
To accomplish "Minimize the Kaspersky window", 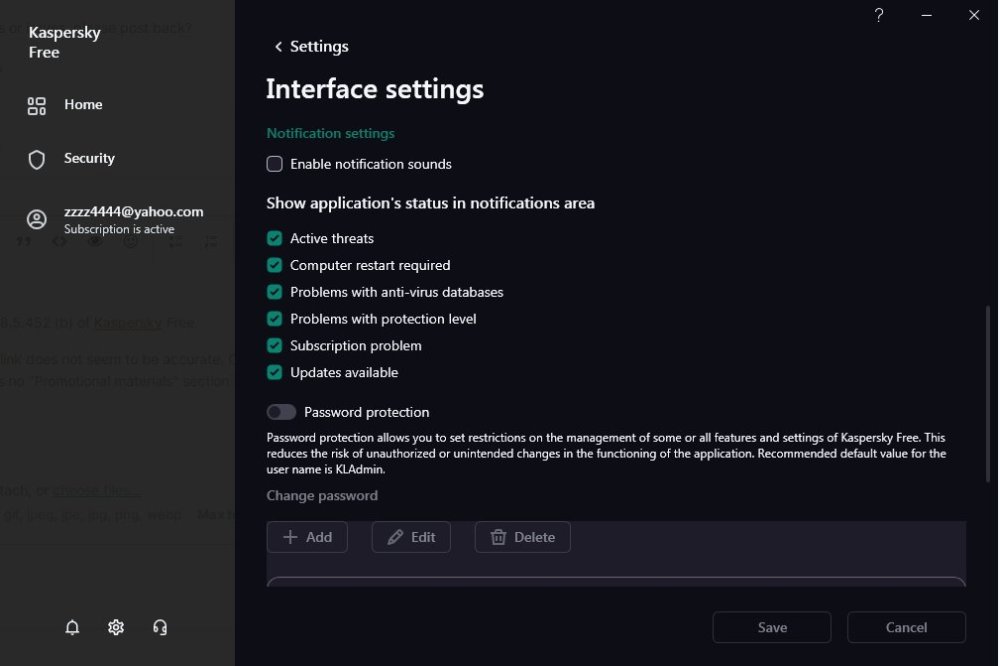I will pos(927,15).
